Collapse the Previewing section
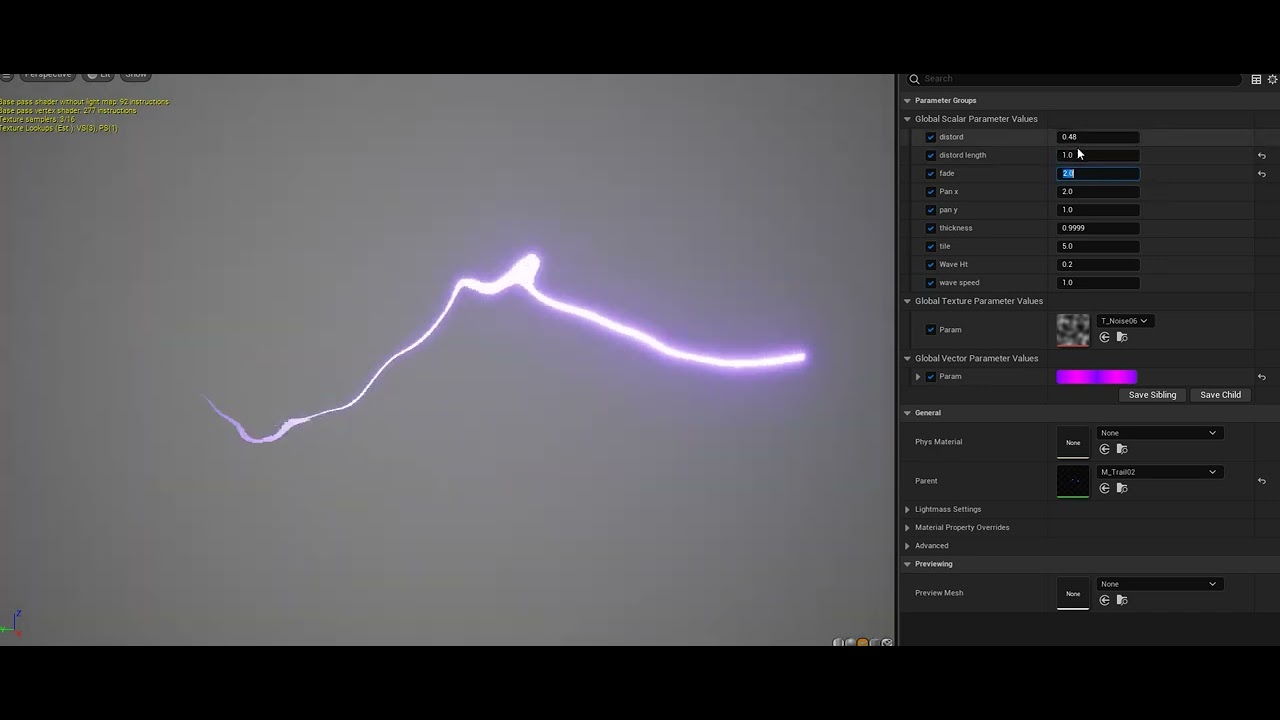1280x720 pixels. (x=907, y=564)
